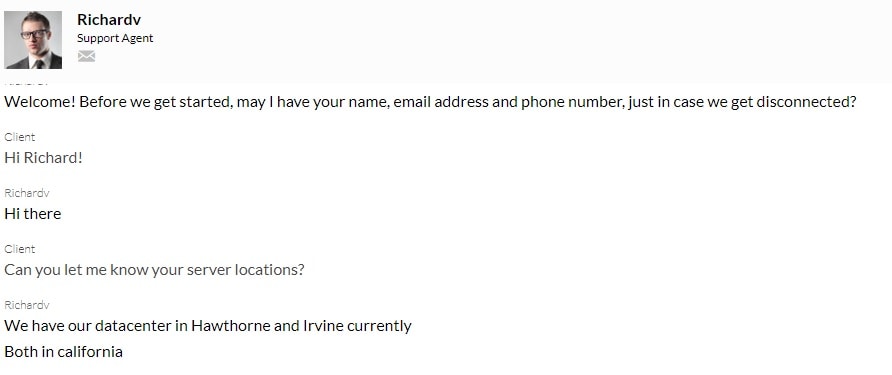Click the Welcome message asking for contact details
This screenshot has height=375, width=892.
(x=430, y=102)
